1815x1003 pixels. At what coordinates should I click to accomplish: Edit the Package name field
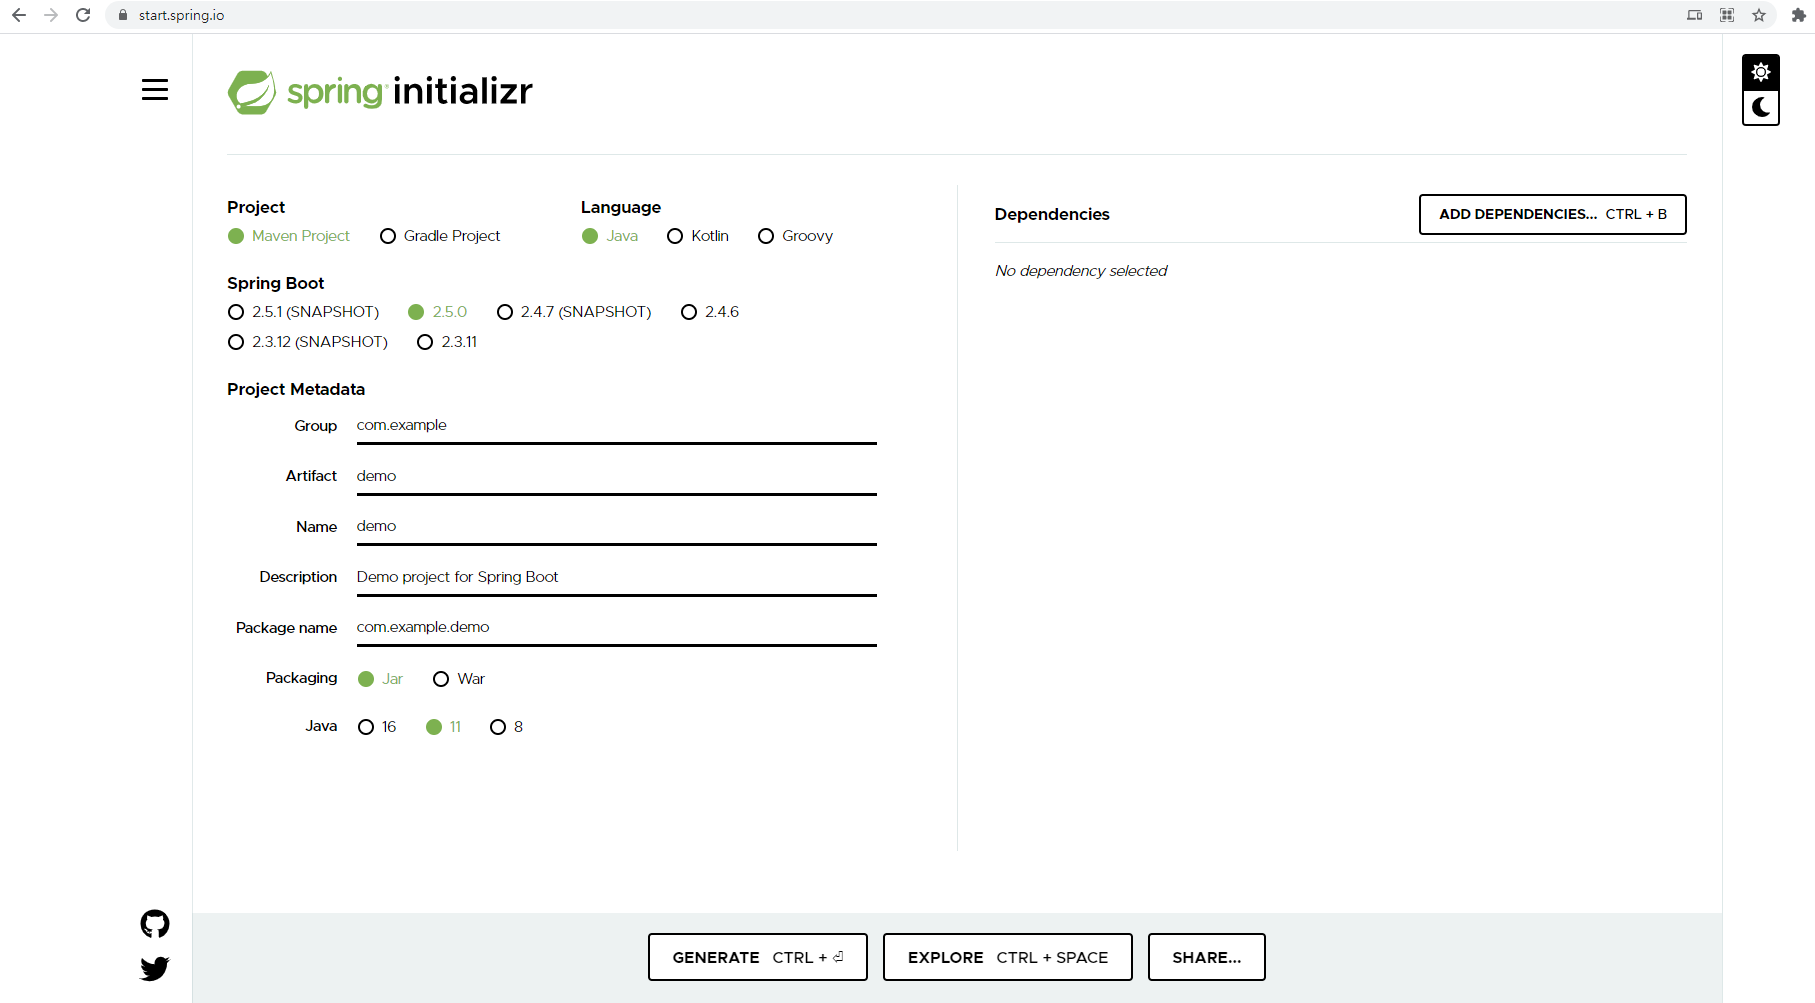tap(616, 628)
